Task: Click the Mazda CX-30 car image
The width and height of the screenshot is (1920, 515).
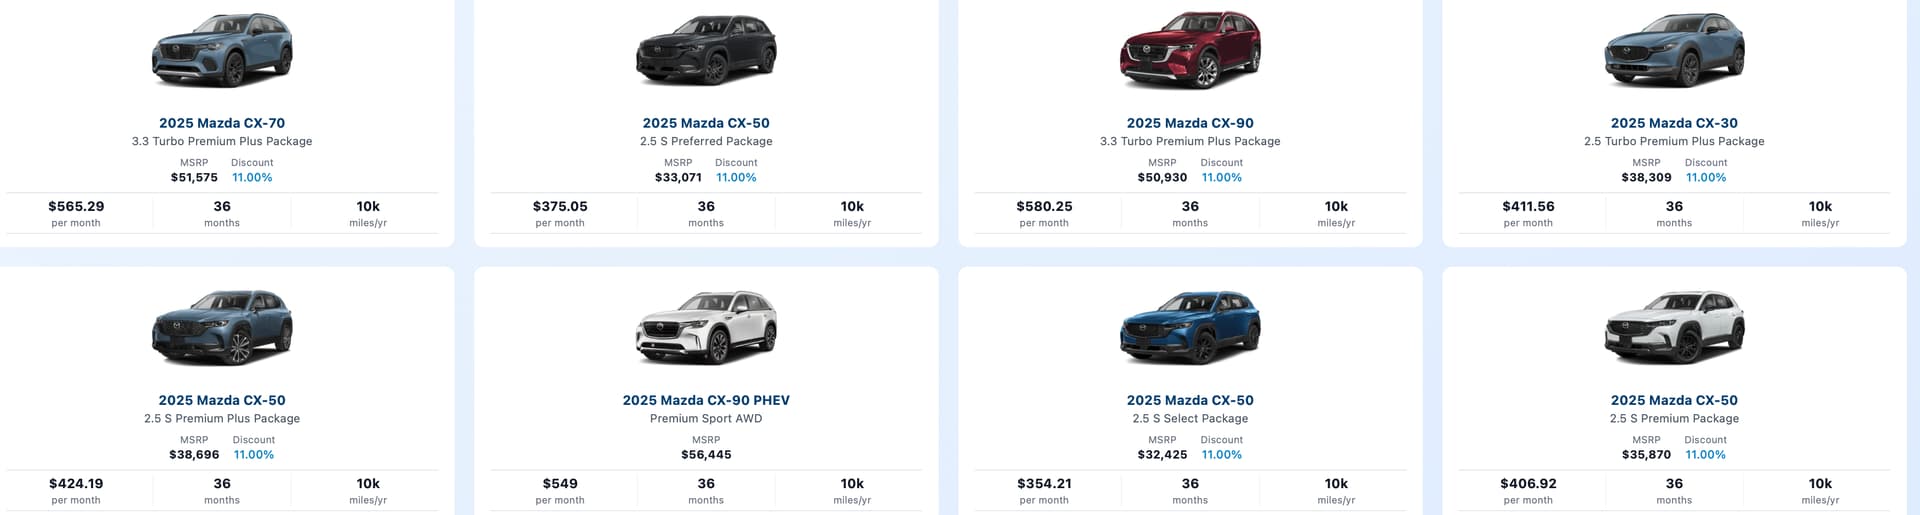Action: coord(1674,52)
